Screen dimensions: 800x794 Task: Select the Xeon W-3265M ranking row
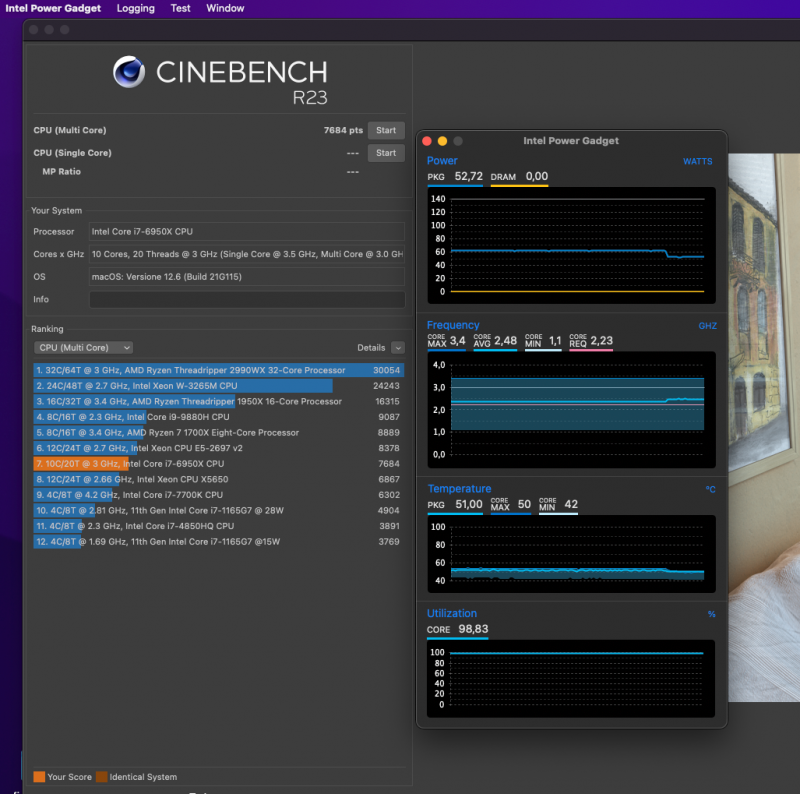tap(218, 386)
